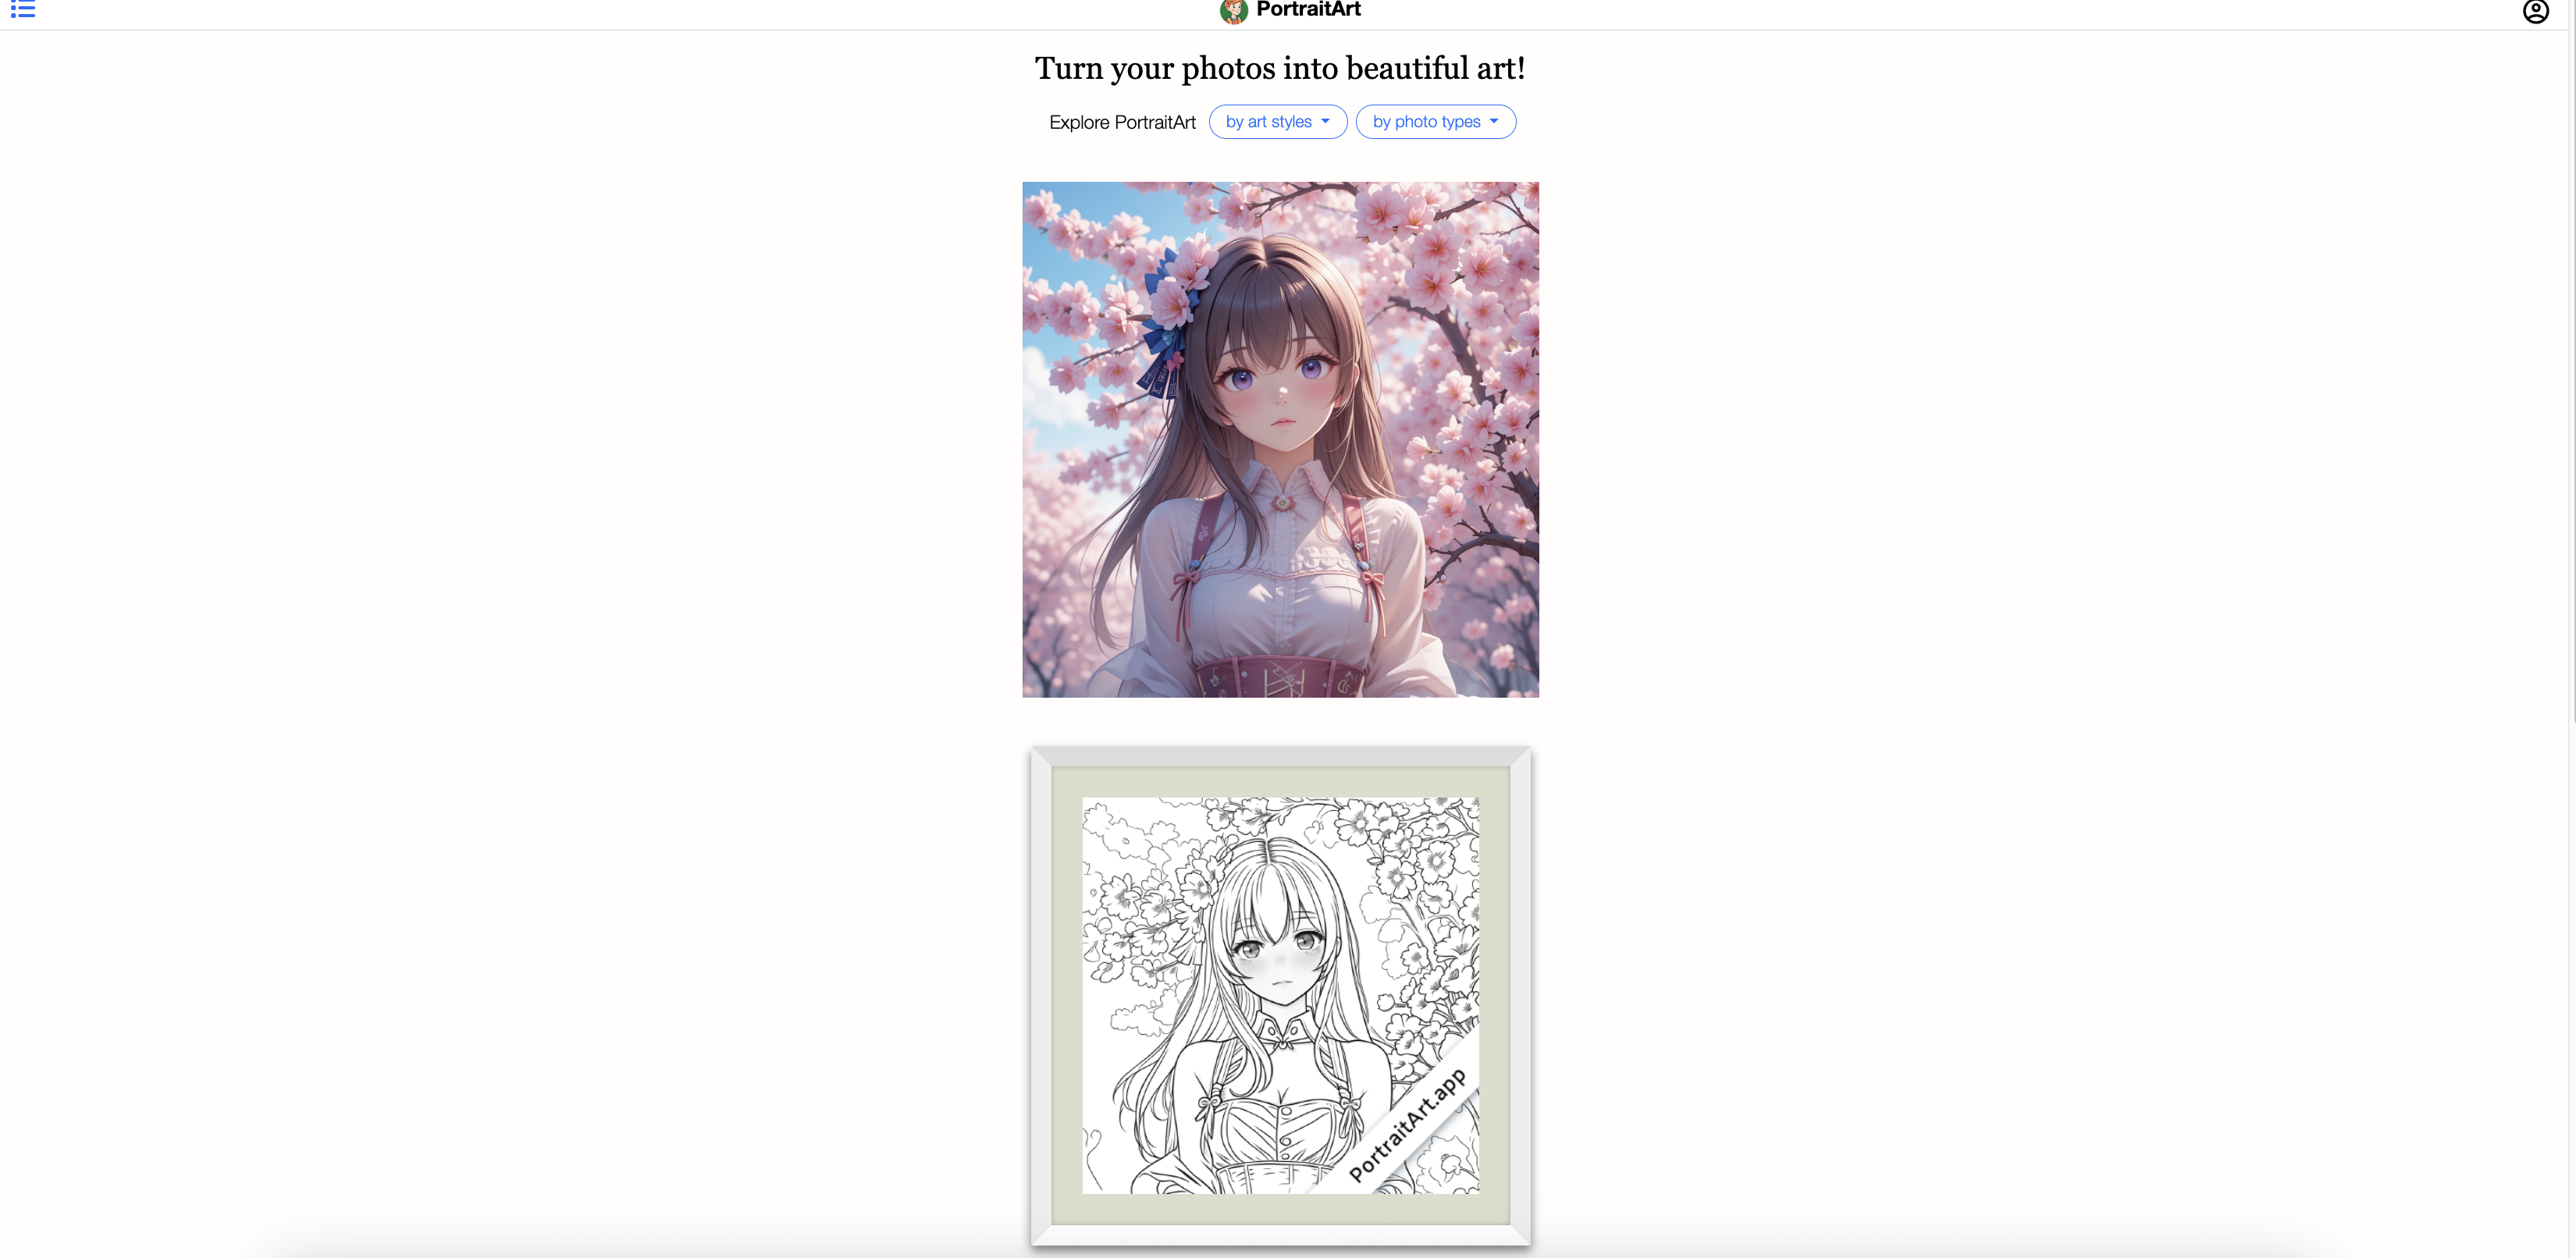Click the caret arrow beside "by art styles"
Viewport: 2576px width, 1258px height.
click(x=1325, y=122)
